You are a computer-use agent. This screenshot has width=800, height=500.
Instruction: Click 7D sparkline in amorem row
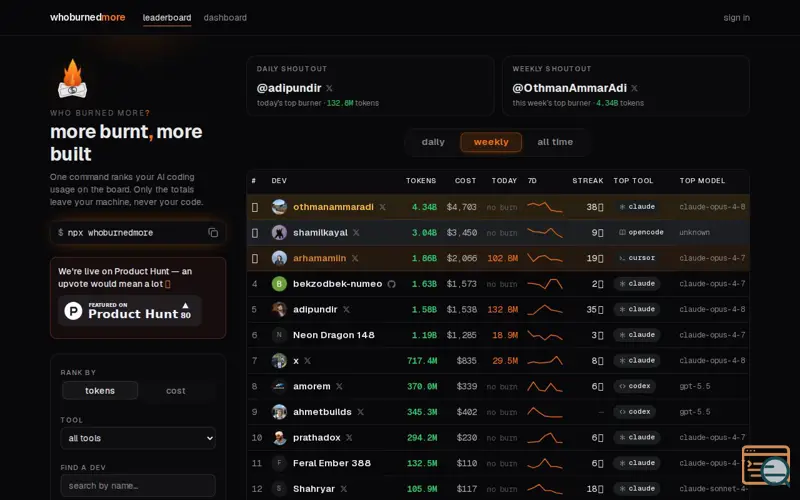pyautogui.click(x=544, y=386)
